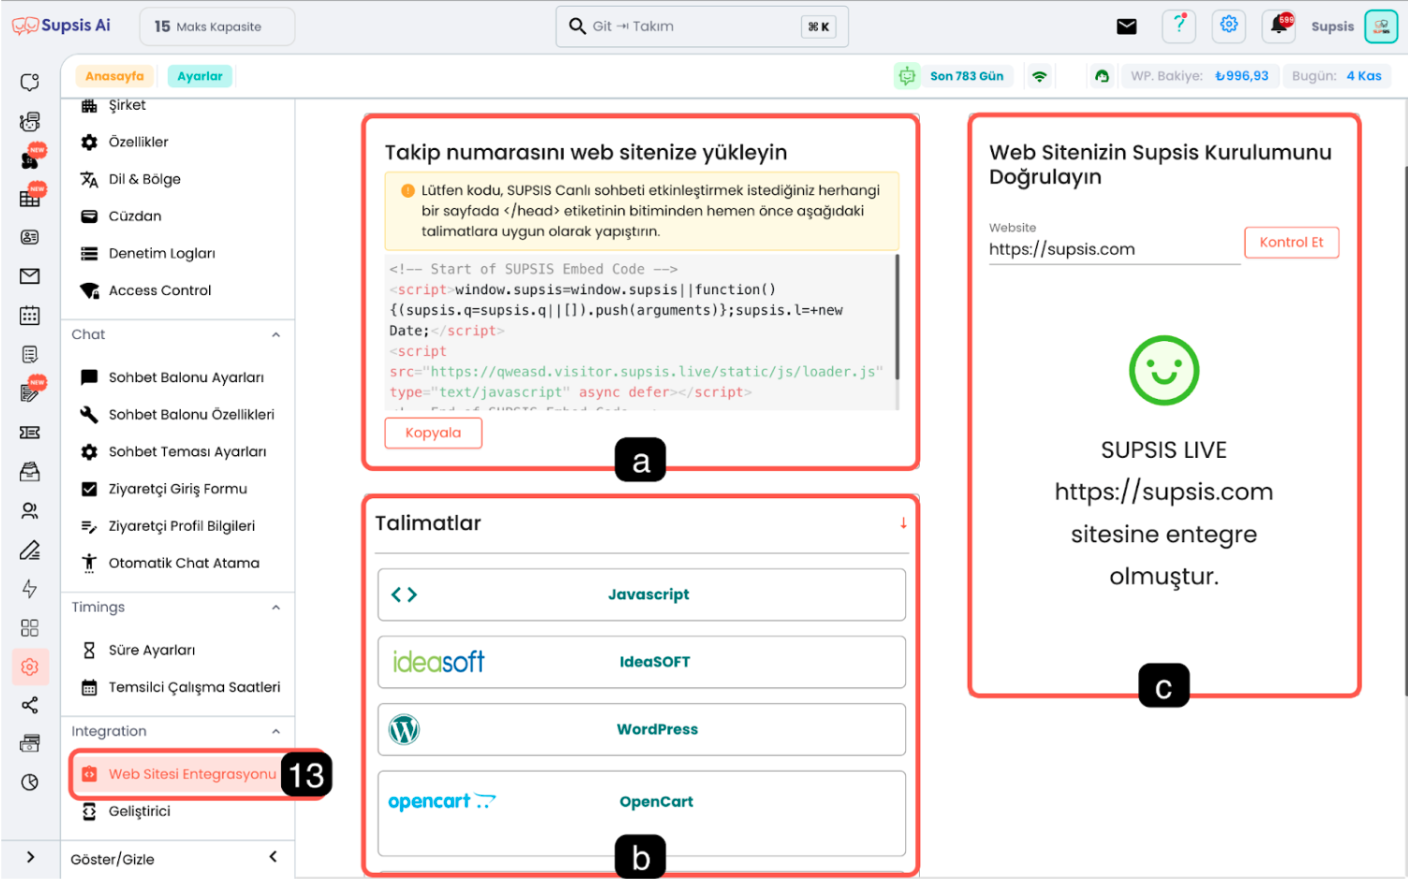Screen dimensions: 1408x881
Task: Open the users icon in left sidebar
Action: 30,510
